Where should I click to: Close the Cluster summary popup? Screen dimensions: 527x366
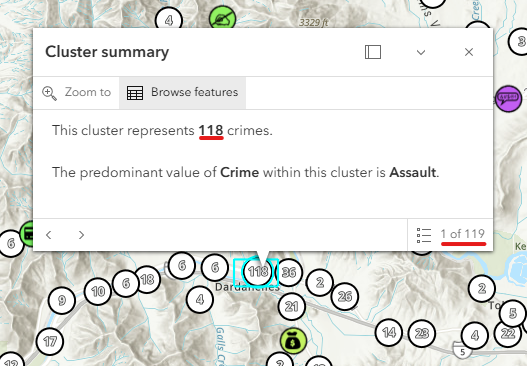pyautogui.click(x=469, y=52)
